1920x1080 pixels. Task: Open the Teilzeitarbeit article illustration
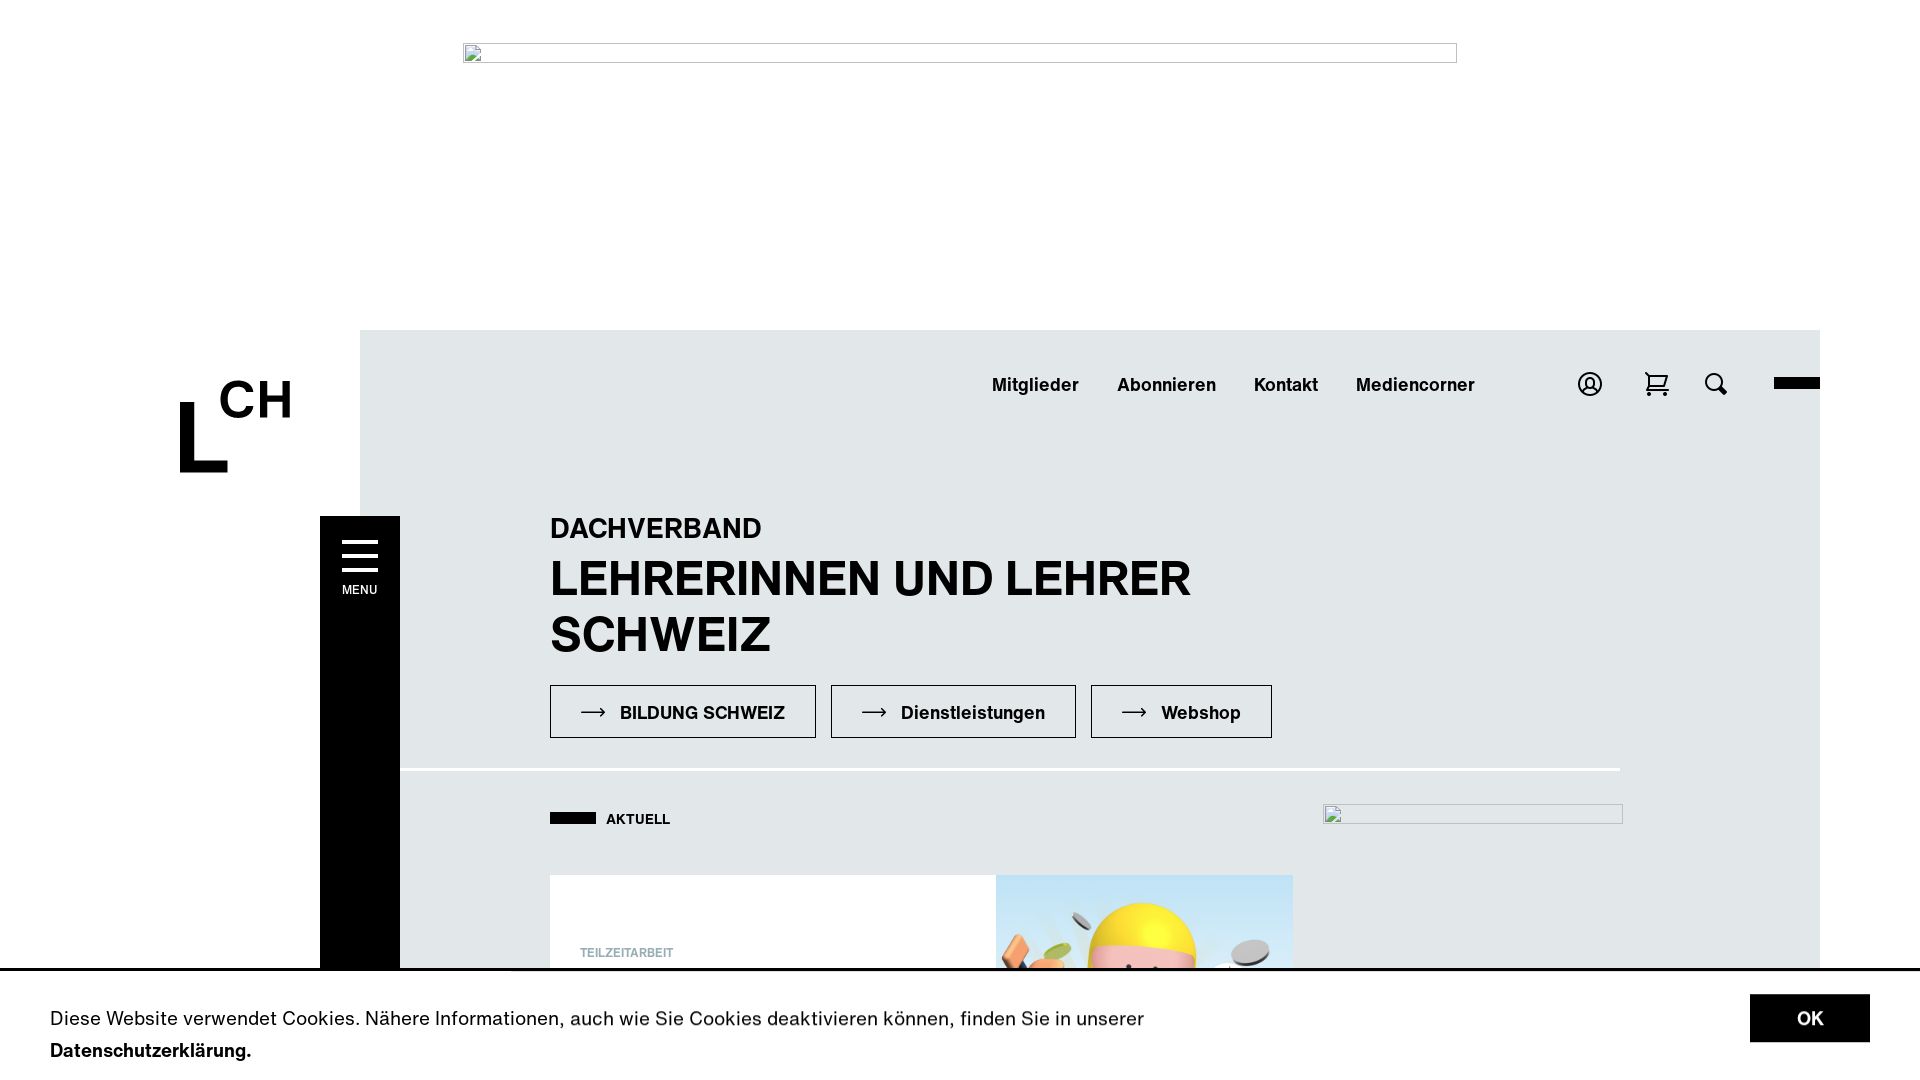(1144, 922)
